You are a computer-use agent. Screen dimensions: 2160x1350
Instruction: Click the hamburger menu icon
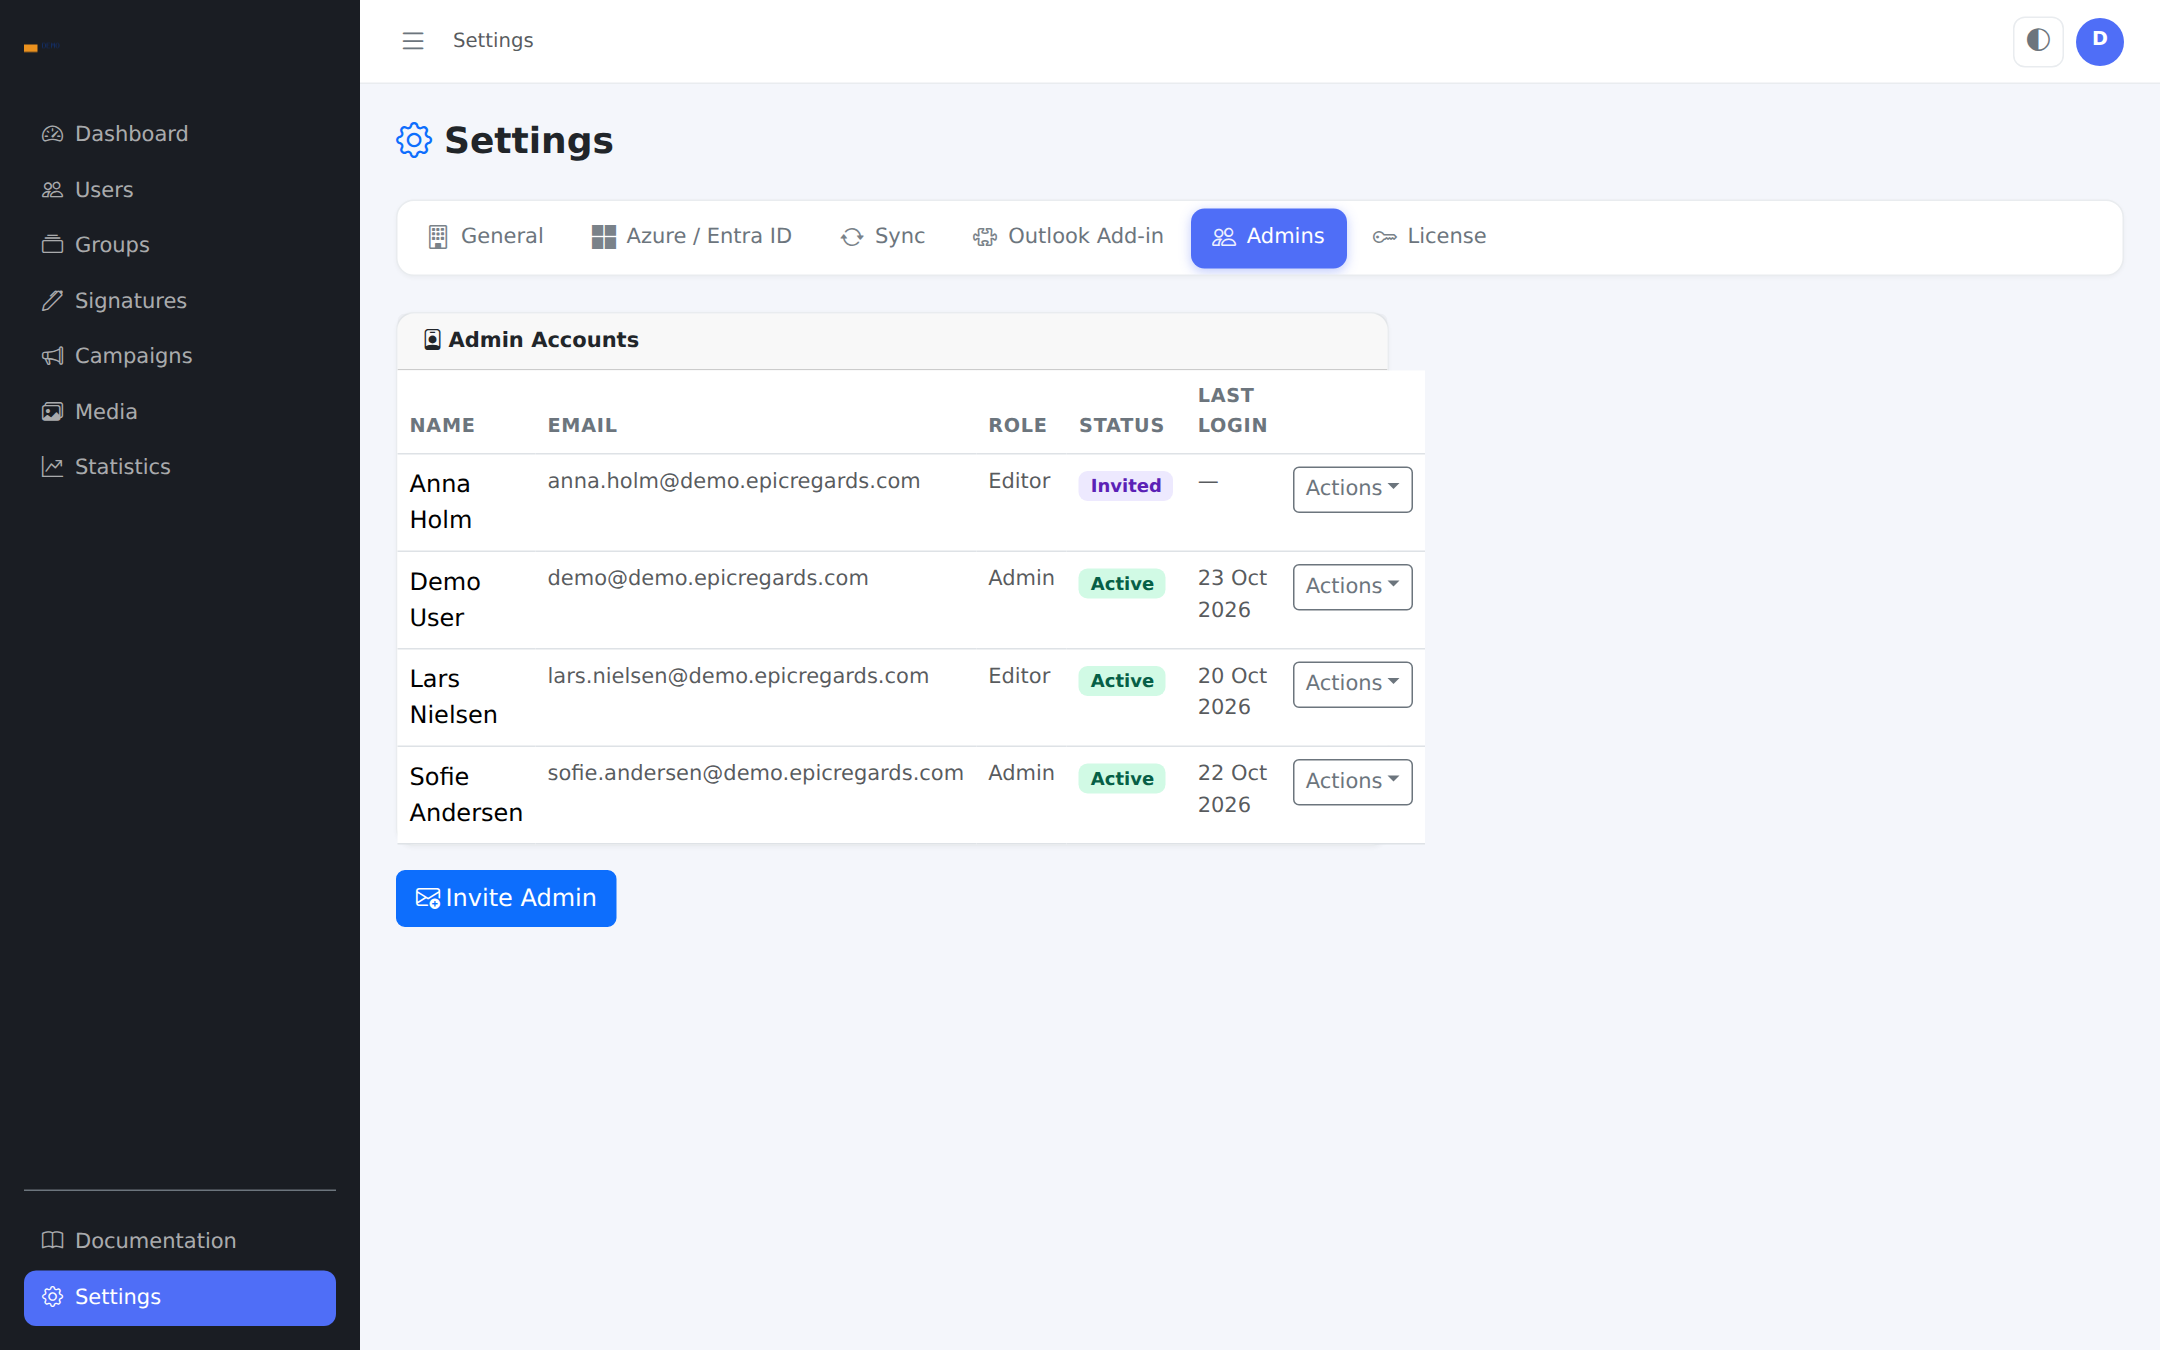click(413, 41)
